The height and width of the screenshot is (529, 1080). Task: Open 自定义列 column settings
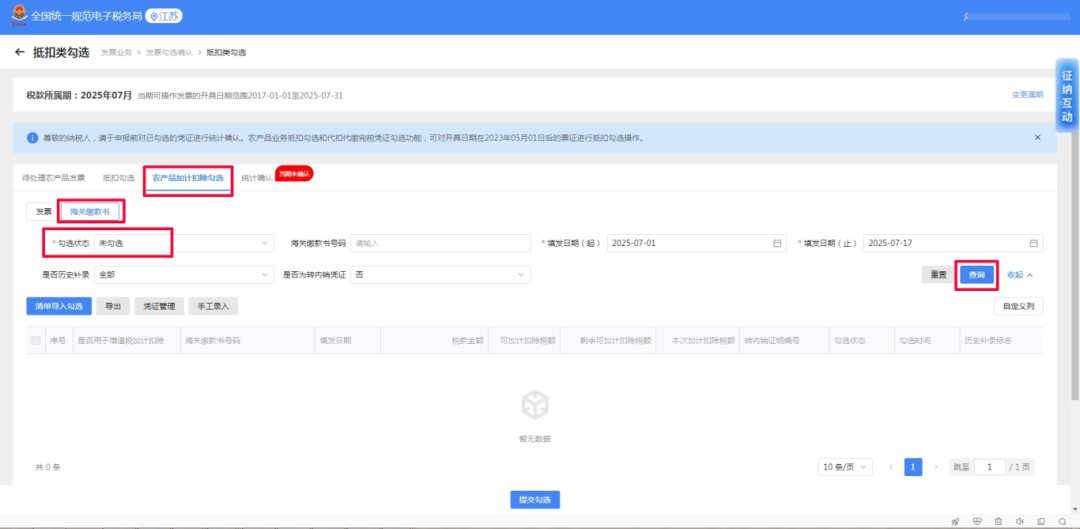[1019, 307]
